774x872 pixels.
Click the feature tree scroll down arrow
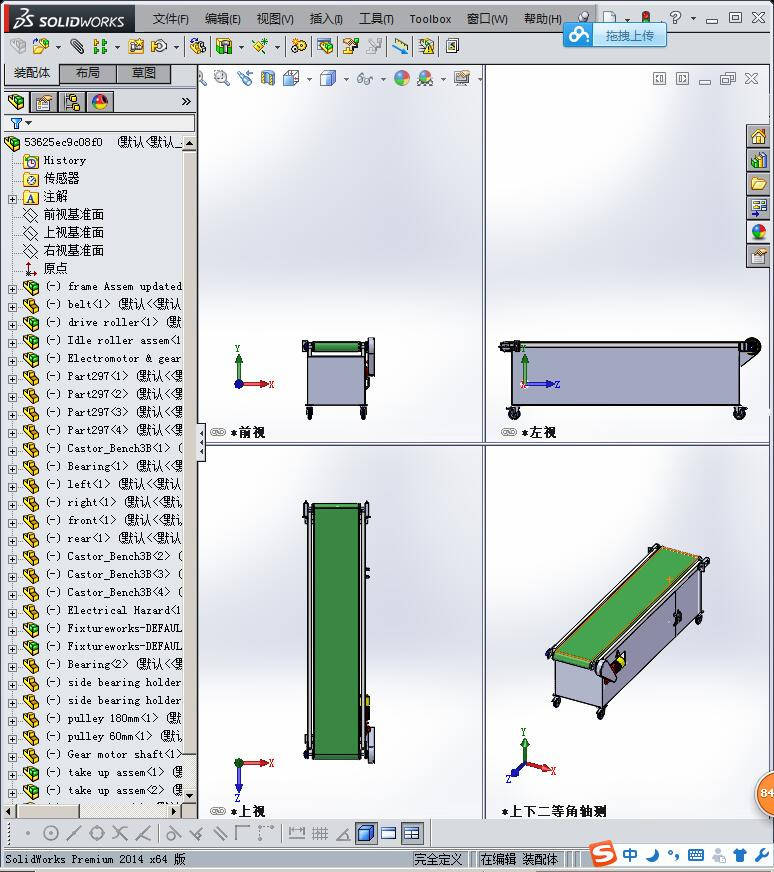[190, 795]
